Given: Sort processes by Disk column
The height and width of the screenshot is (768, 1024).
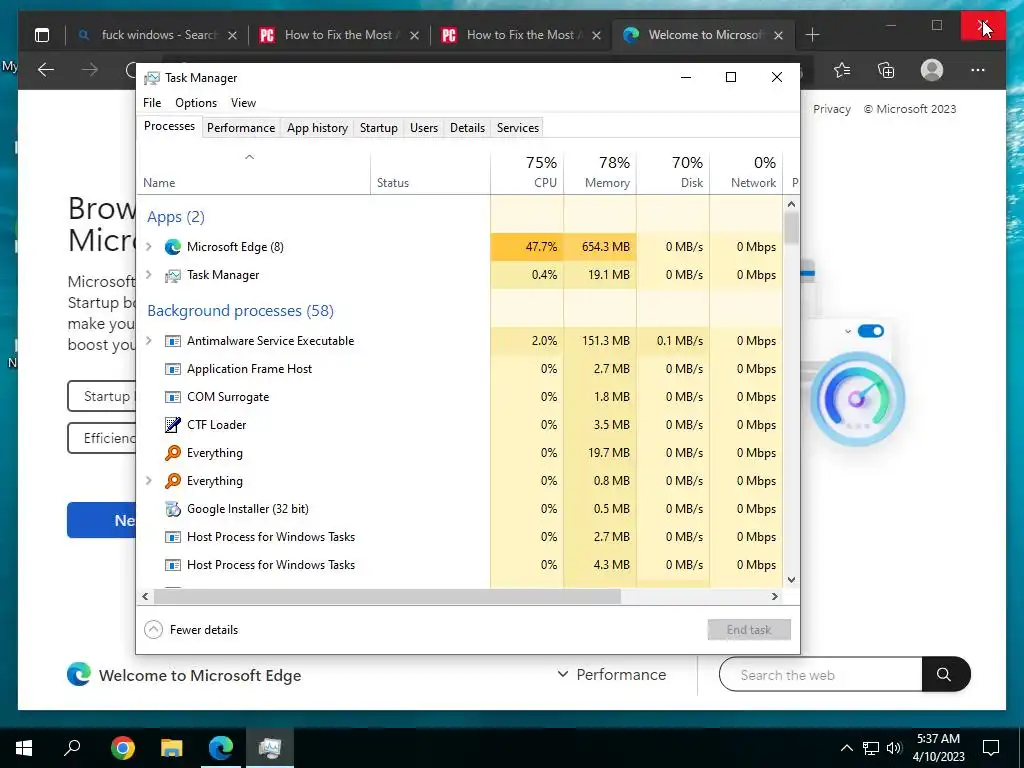Looking at the screenshot, I should 673,172.
